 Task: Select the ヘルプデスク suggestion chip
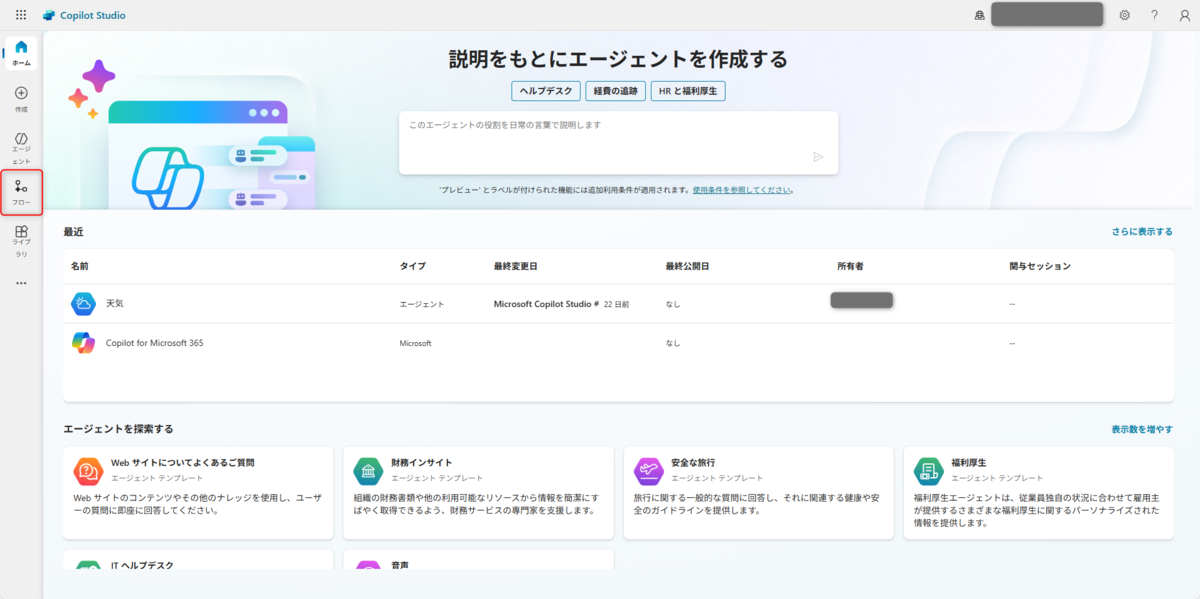point(546,91)
